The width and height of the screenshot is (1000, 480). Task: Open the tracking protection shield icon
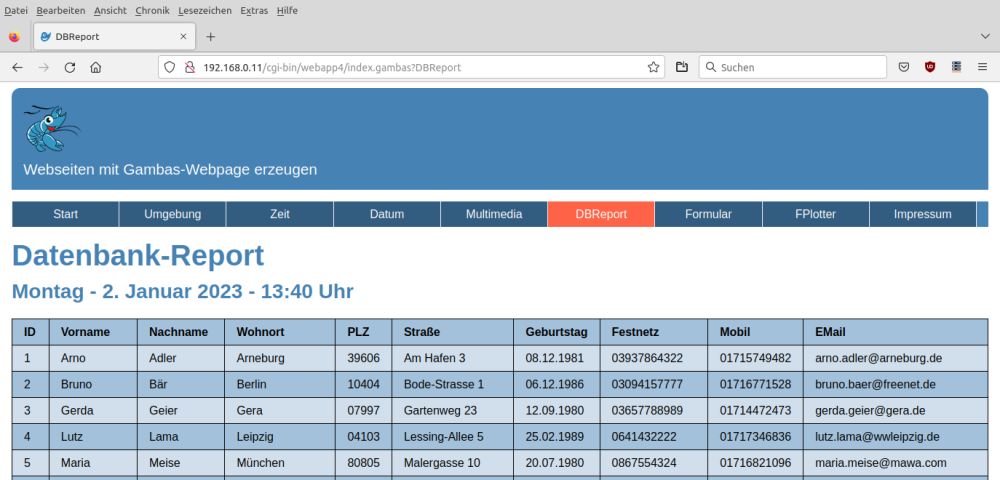[x=170, y=67]
